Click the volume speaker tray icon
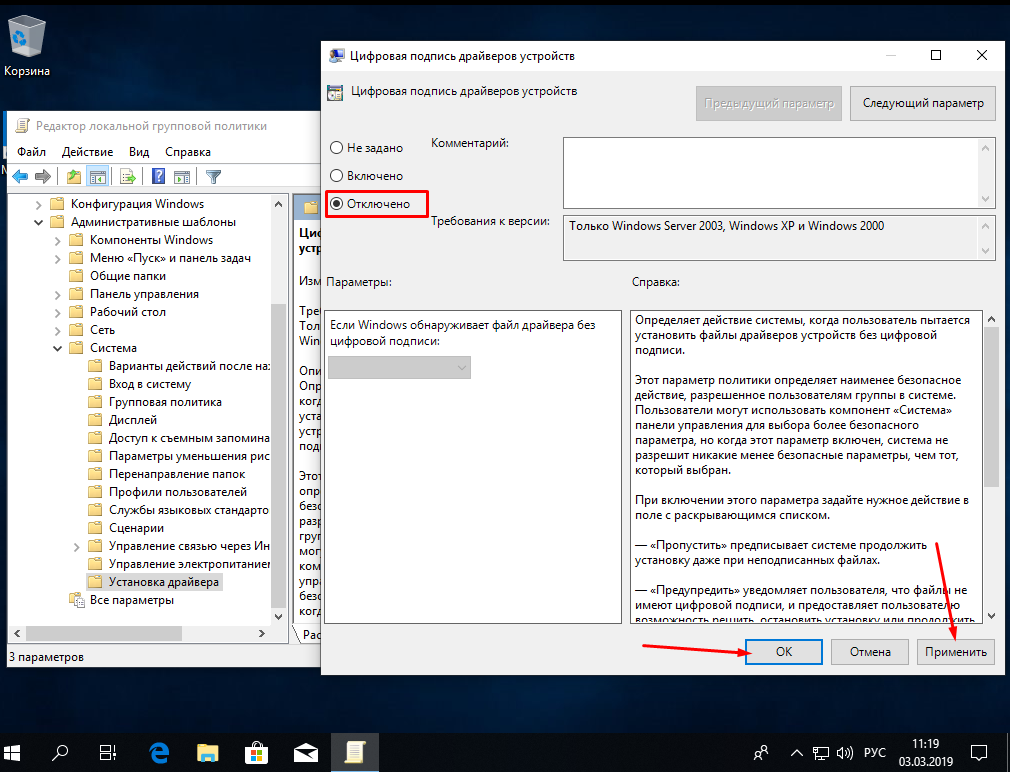The image size is (1010, 772). (844, 752)
